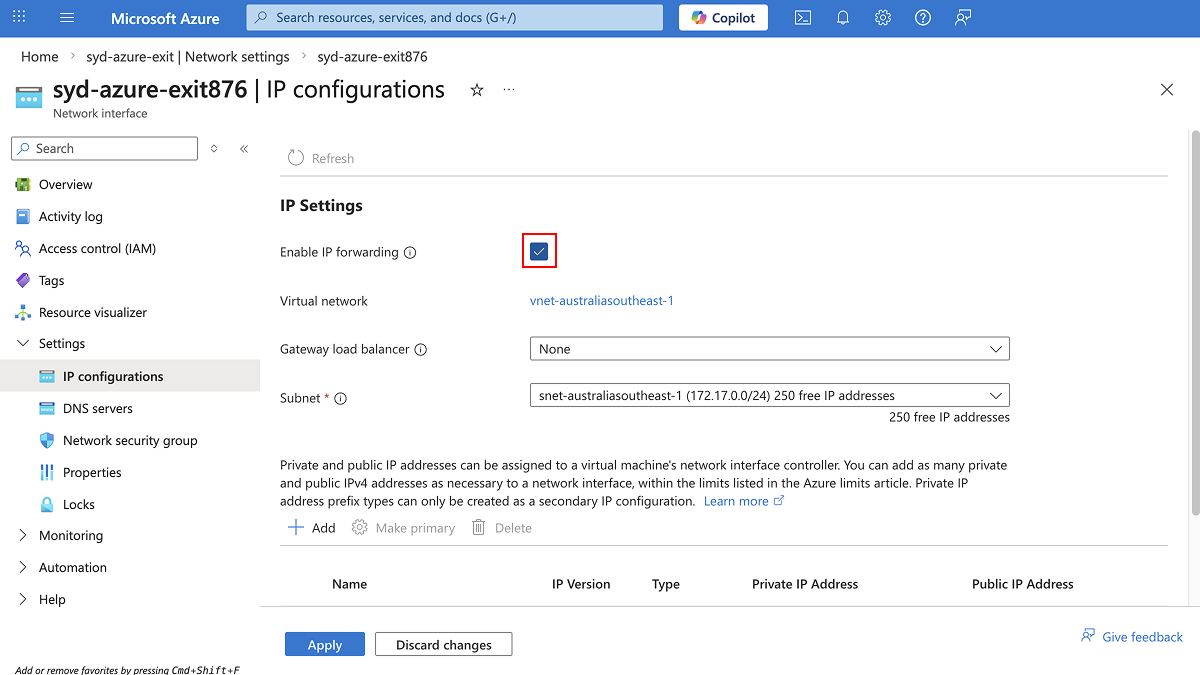Viewport: 1200px width, 675px height.
Task: Click the resource search bar
Action: (x=454, y=17)
